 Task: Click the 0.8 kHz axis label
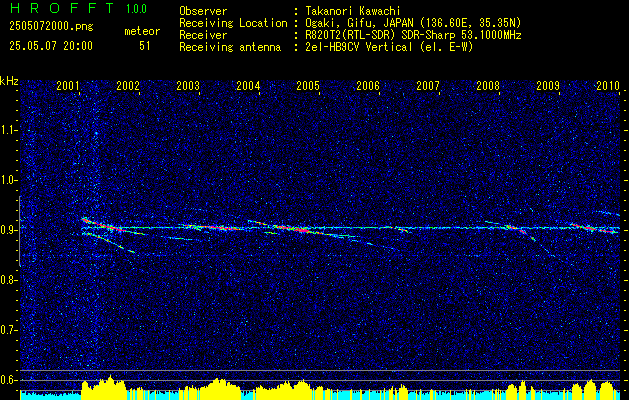[x=9, y=280]
